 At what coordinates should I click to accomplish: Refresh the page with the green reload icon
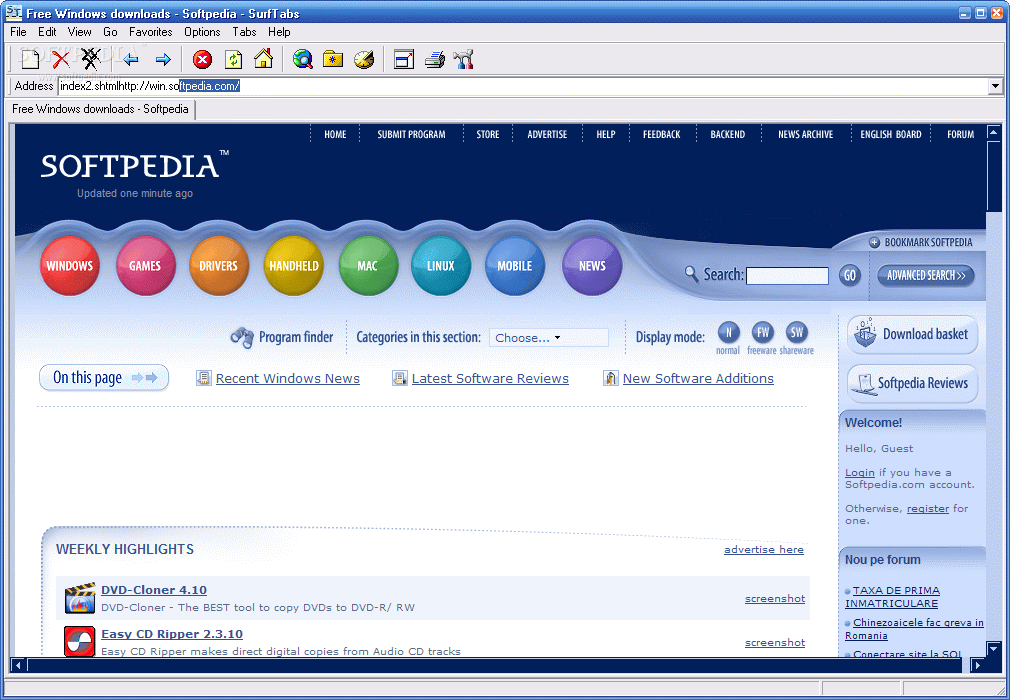[233, 60]
